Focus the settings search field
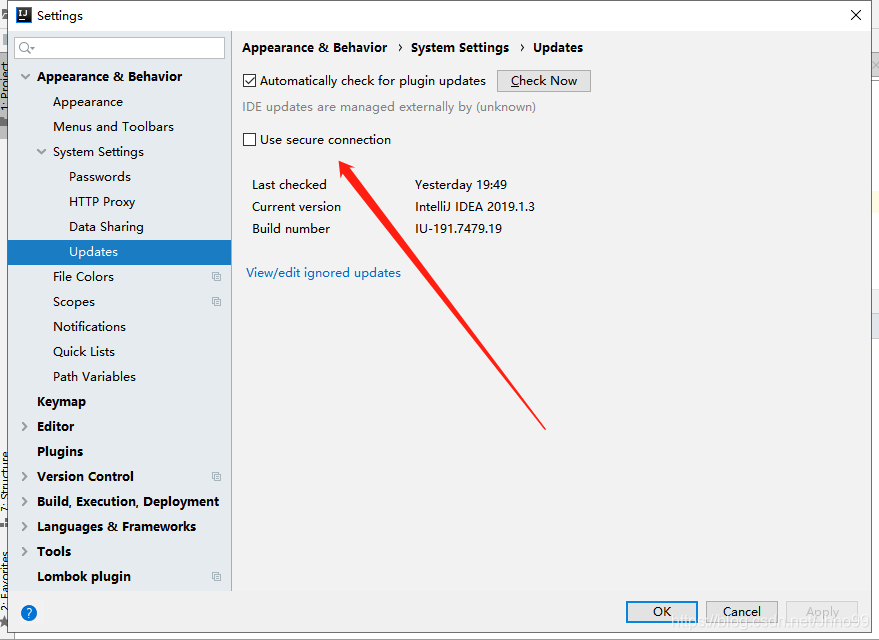The width and height of the screenshot is (879, 640). click(120, 48)
